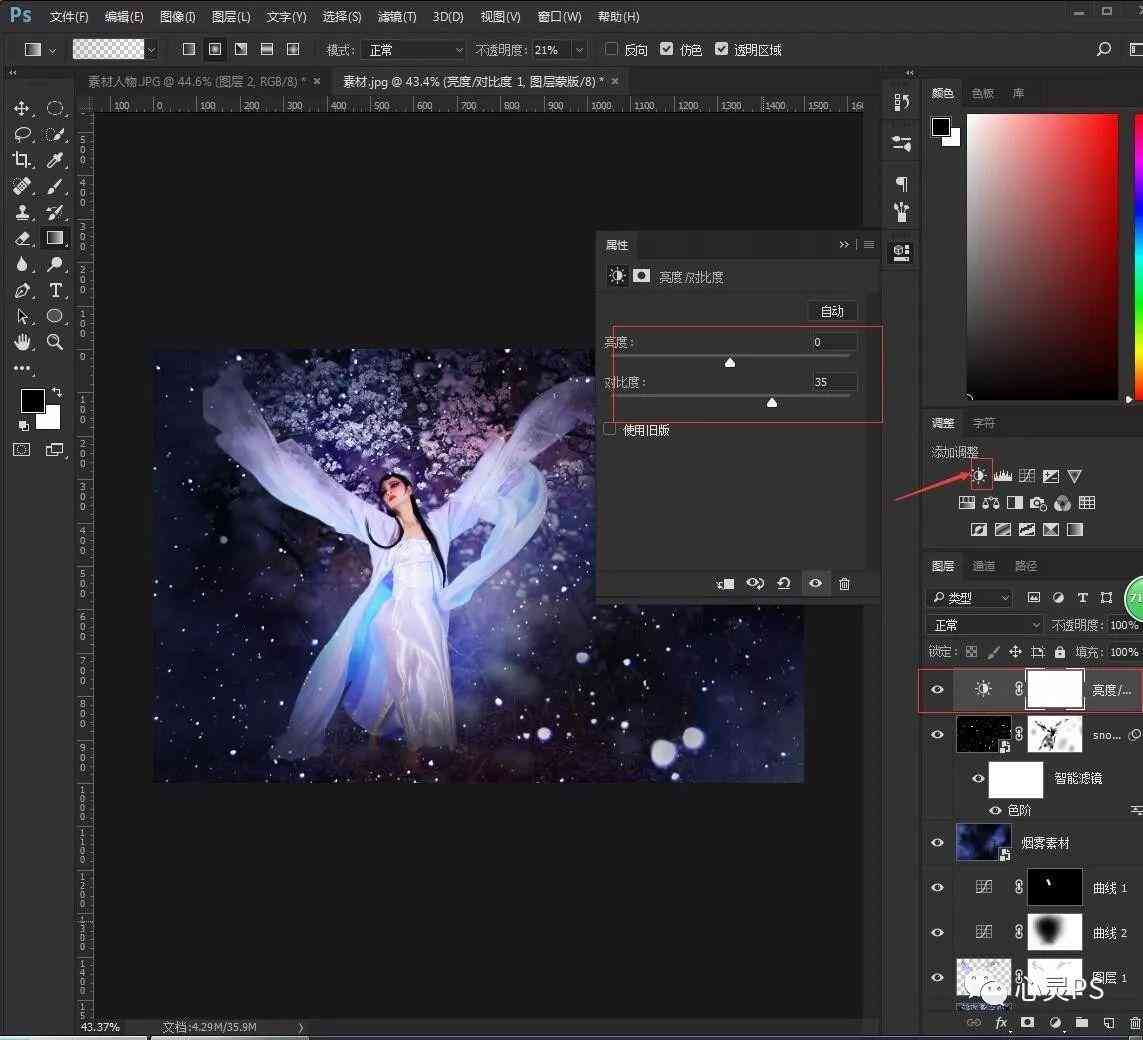Viewport: 1143px width, 1040px height.
Task: Select the Horizontal Type tool
Action: click(55, 290)
